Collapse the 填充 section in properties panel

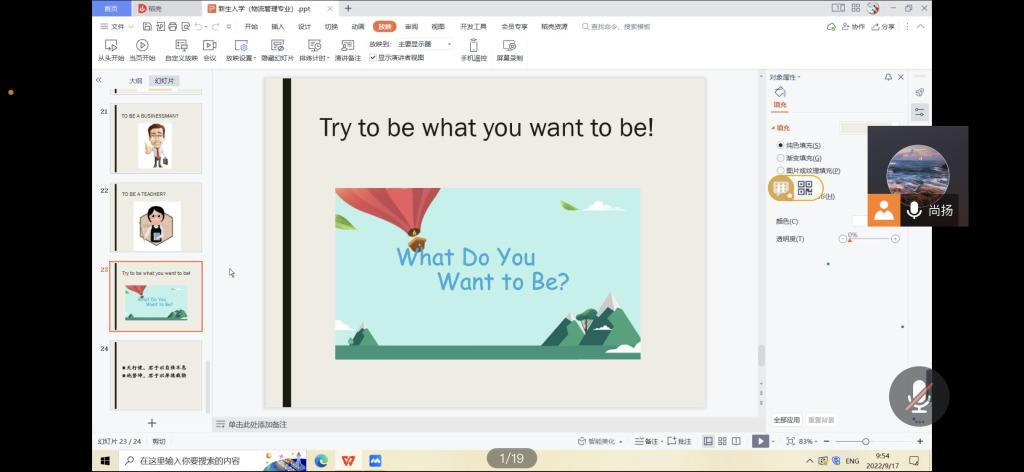click(773, 128)
